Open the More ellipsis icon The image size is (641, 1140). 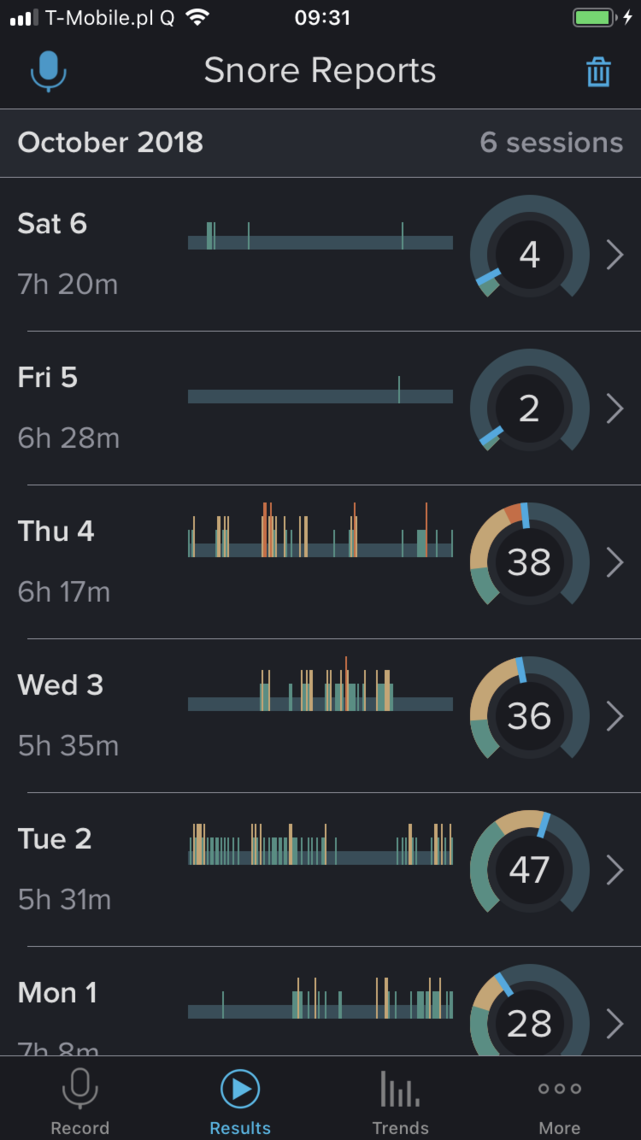point(559,1089)
